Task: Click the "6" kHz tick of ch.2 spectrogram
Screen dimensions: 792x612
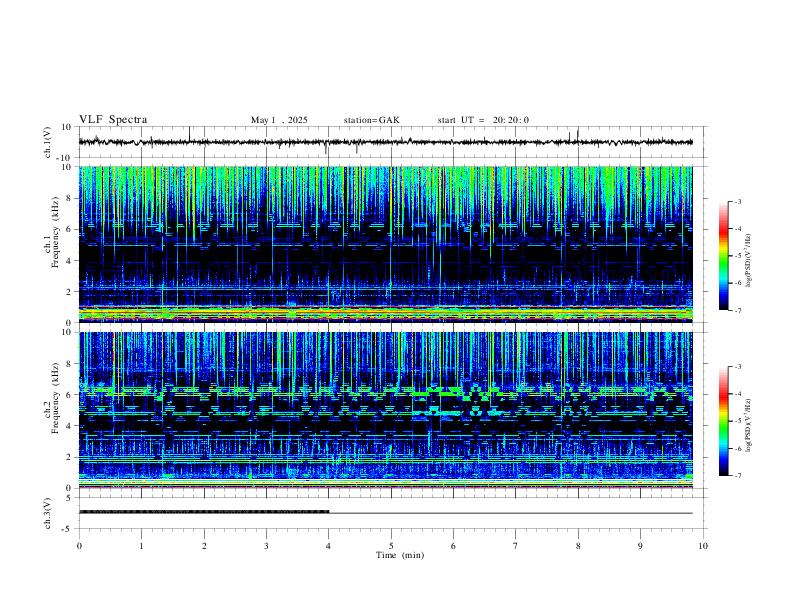Action: point(70,394)
